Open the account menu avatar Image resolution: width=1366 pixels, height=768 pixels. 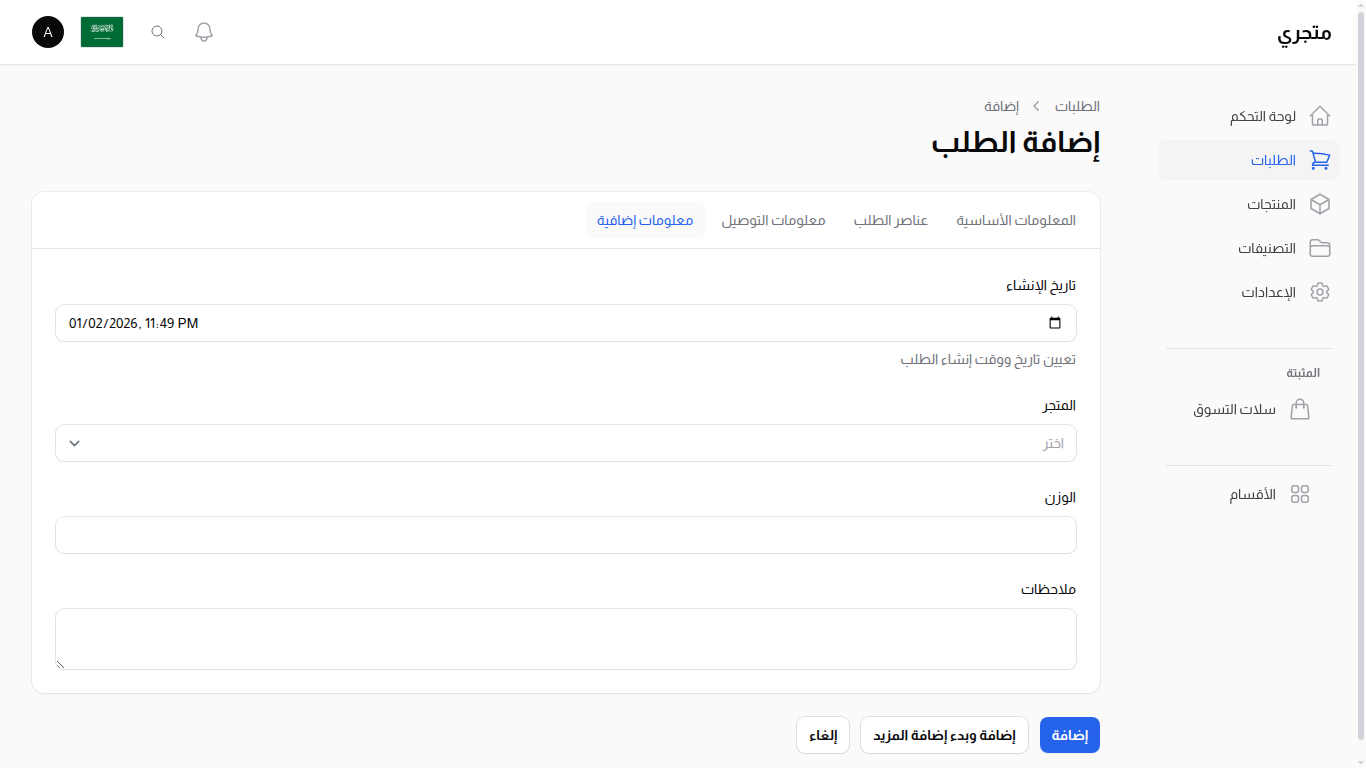(x=47, y=32)
